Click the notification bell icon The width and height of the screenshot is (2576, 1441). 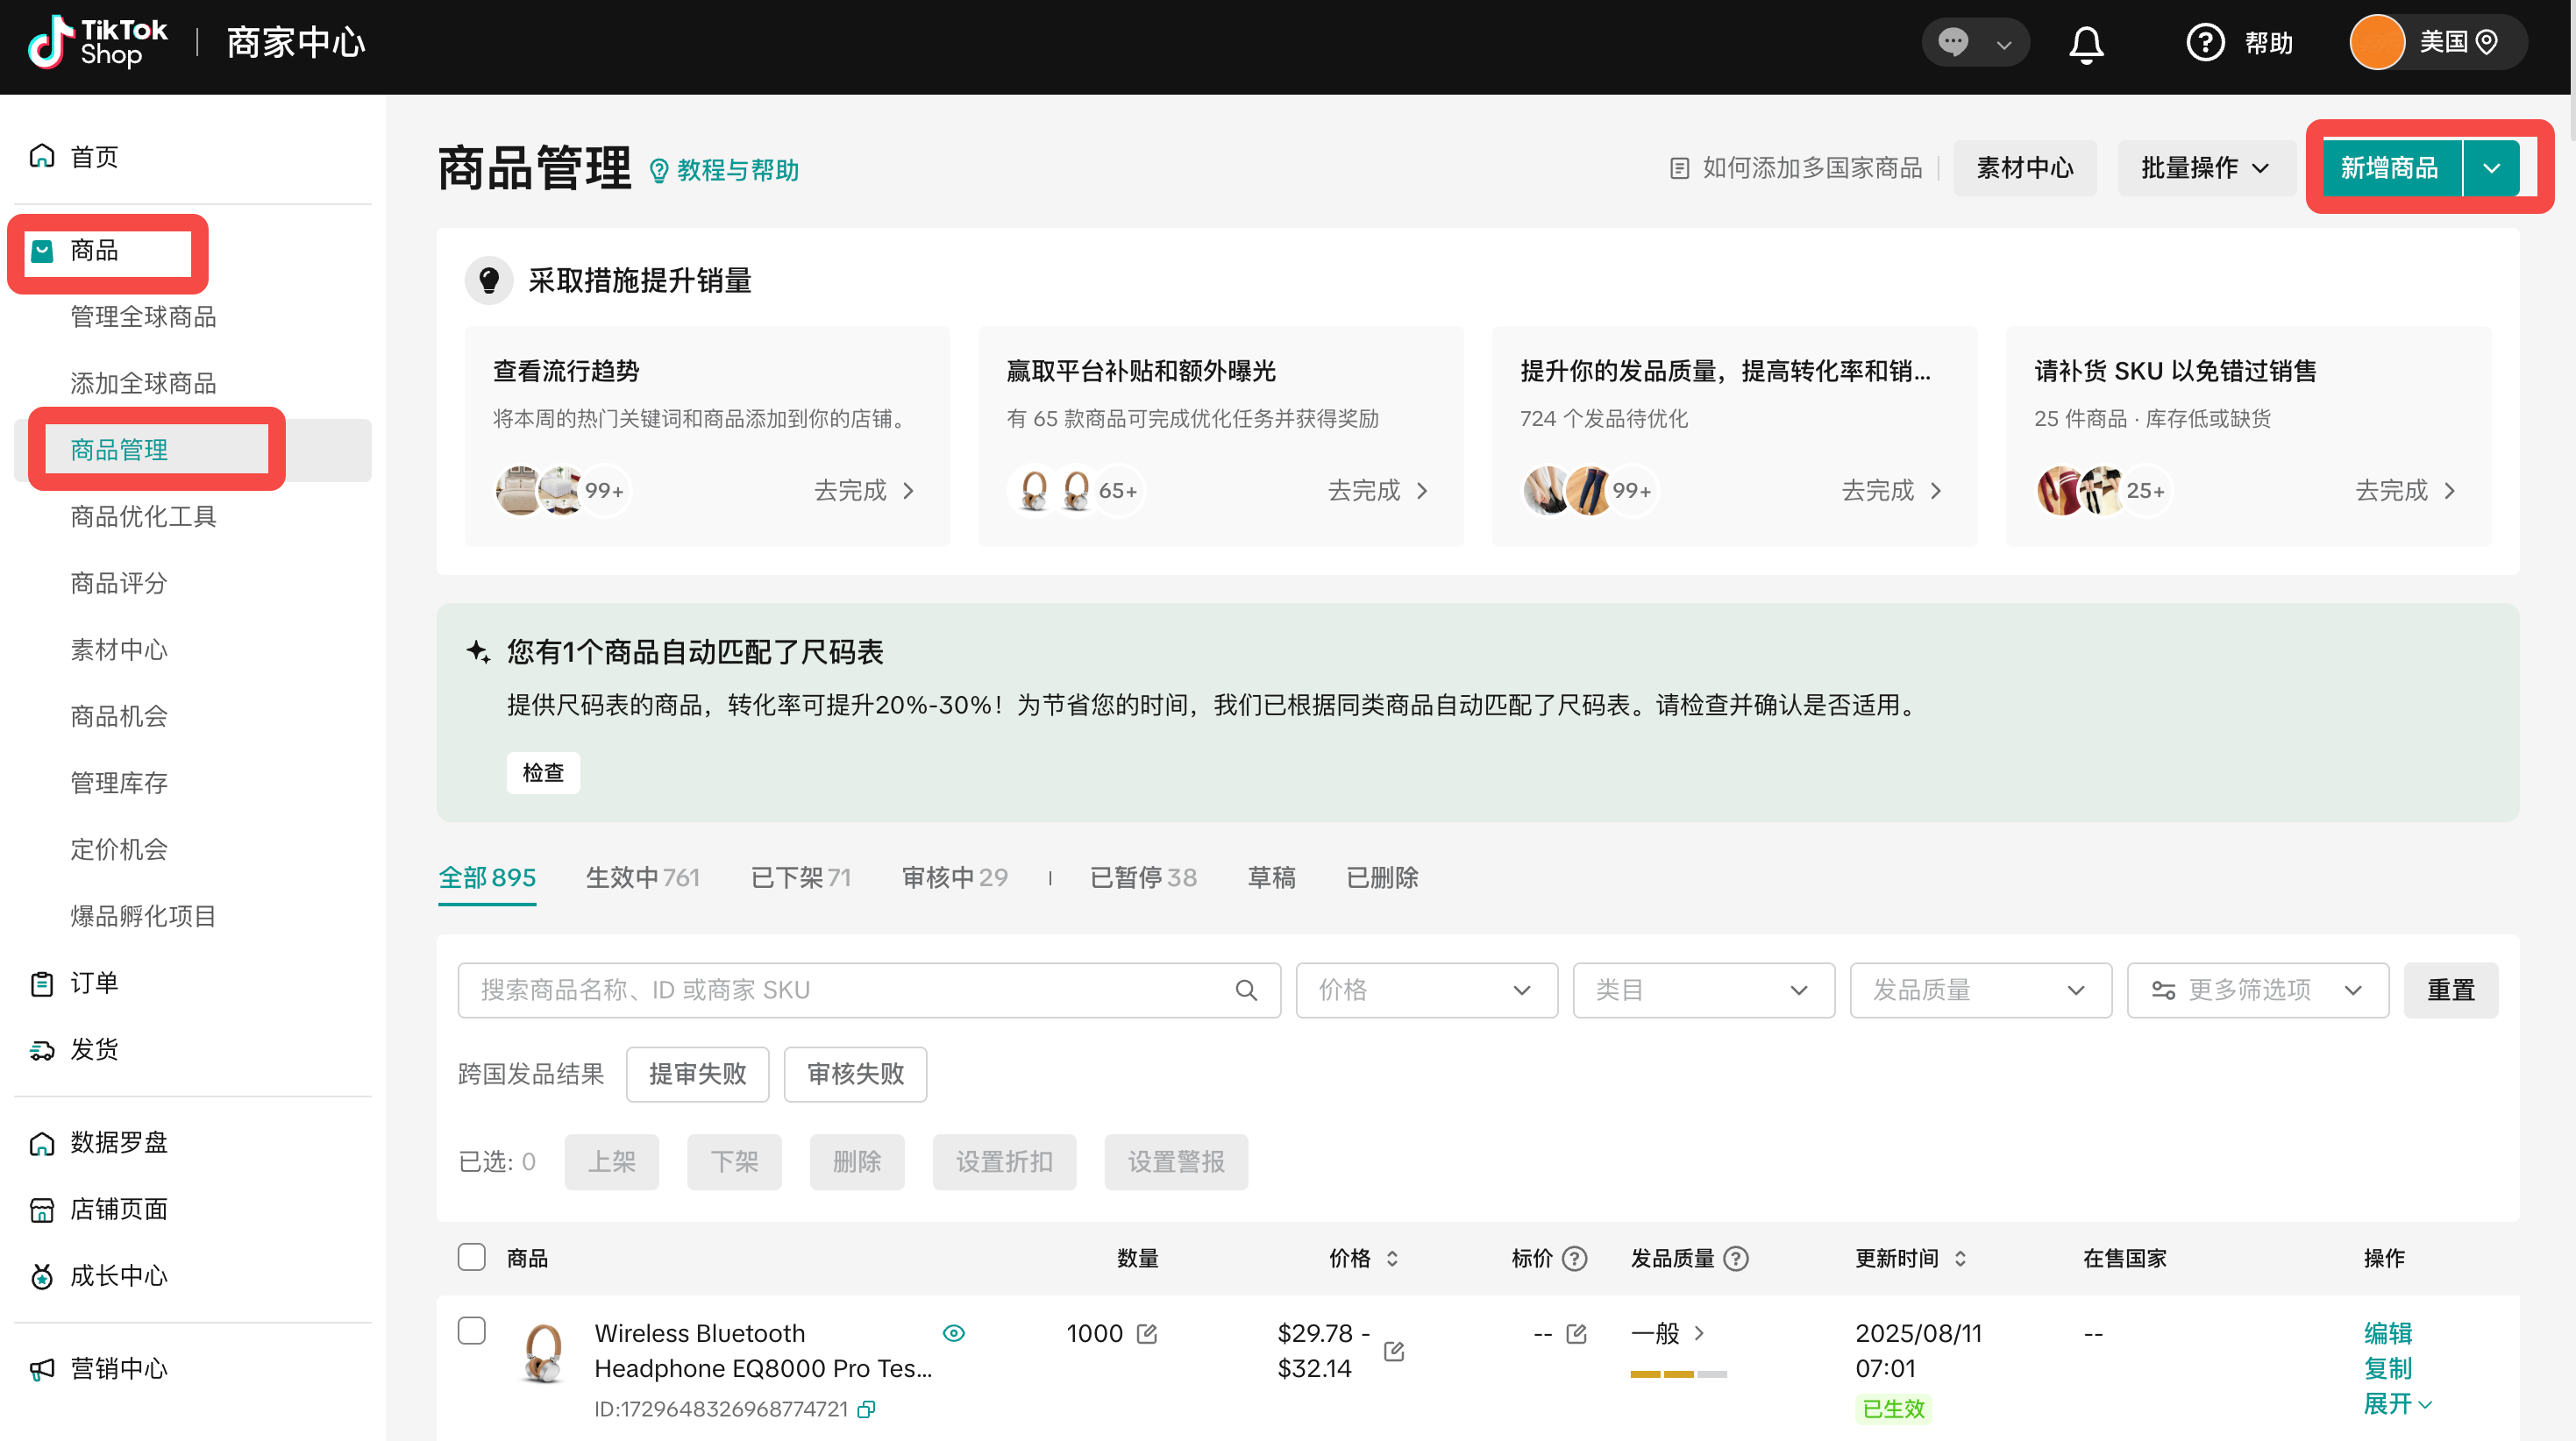(2086, 43)
